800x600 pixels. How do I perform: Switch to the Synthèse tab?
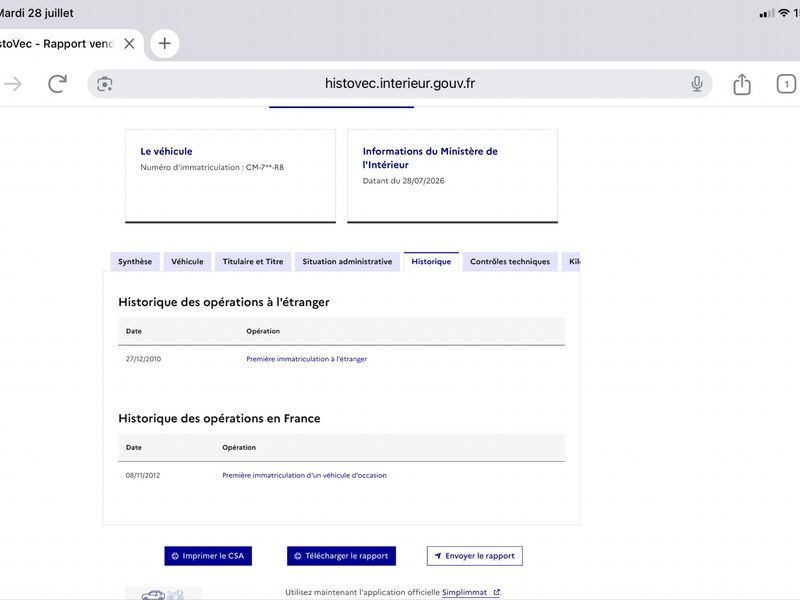coord(135,262)
